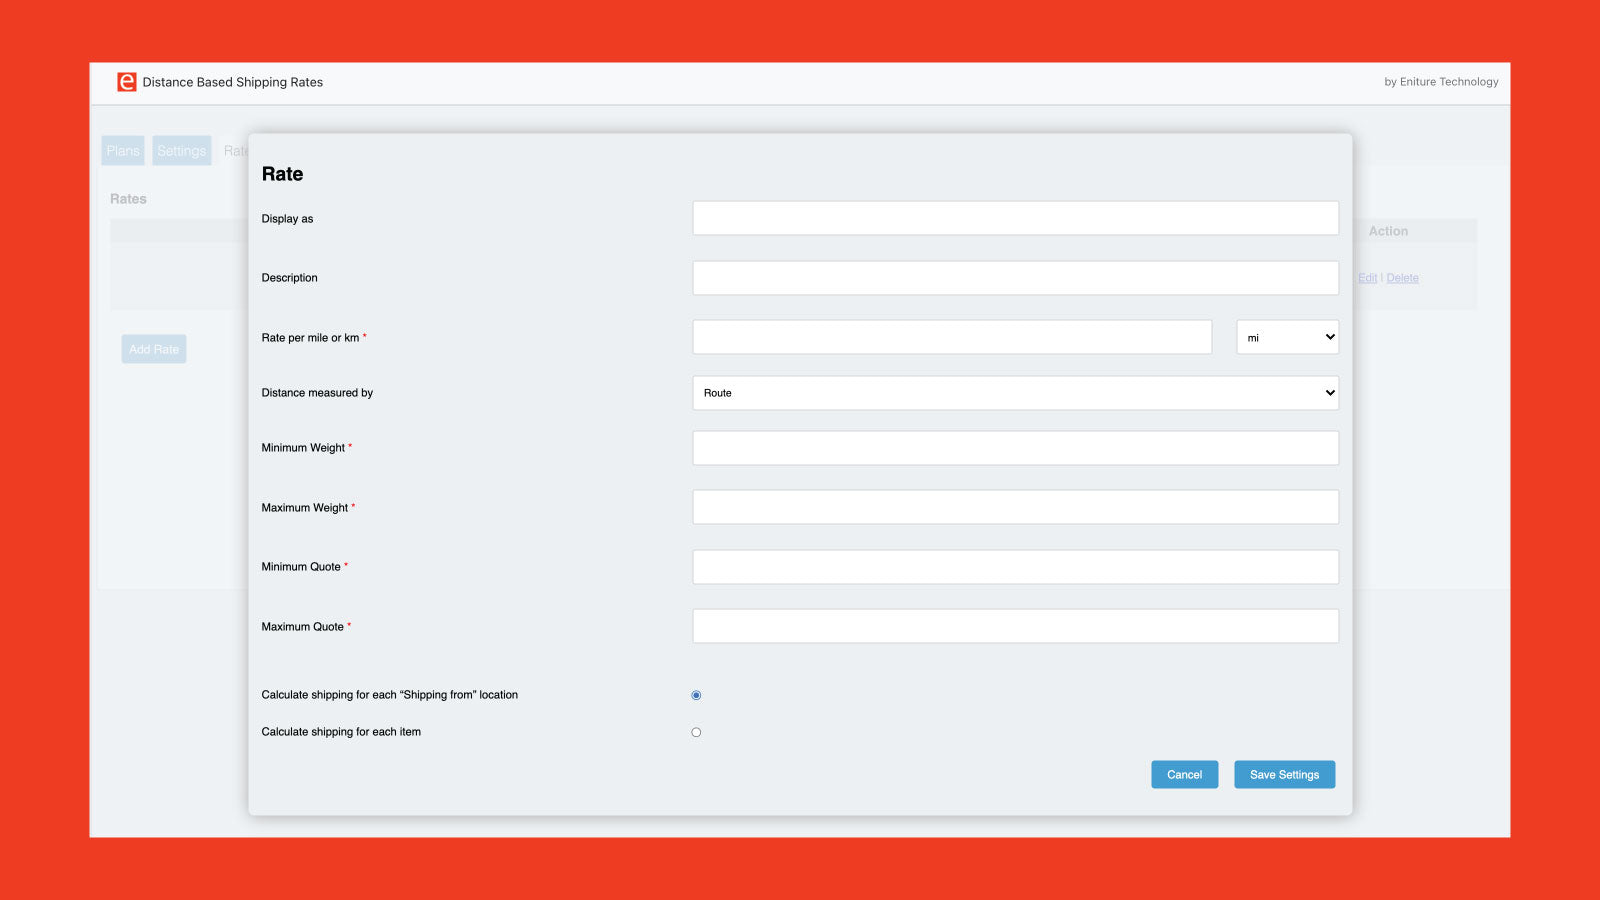
Task: Click the Eniture Technology logo icon
Action: click(x=125, y=82)
